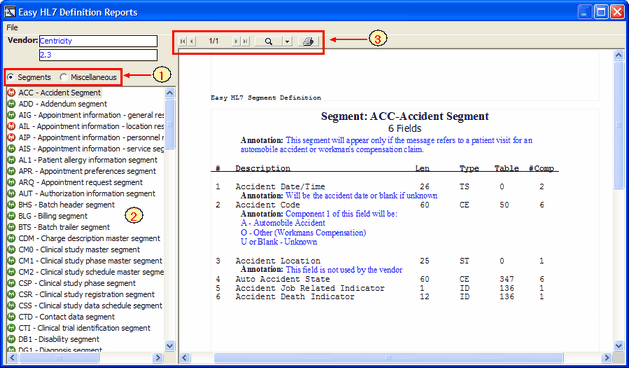Click segment list scroll down arrow
This screenshot has height=368, width=629.
170,346
